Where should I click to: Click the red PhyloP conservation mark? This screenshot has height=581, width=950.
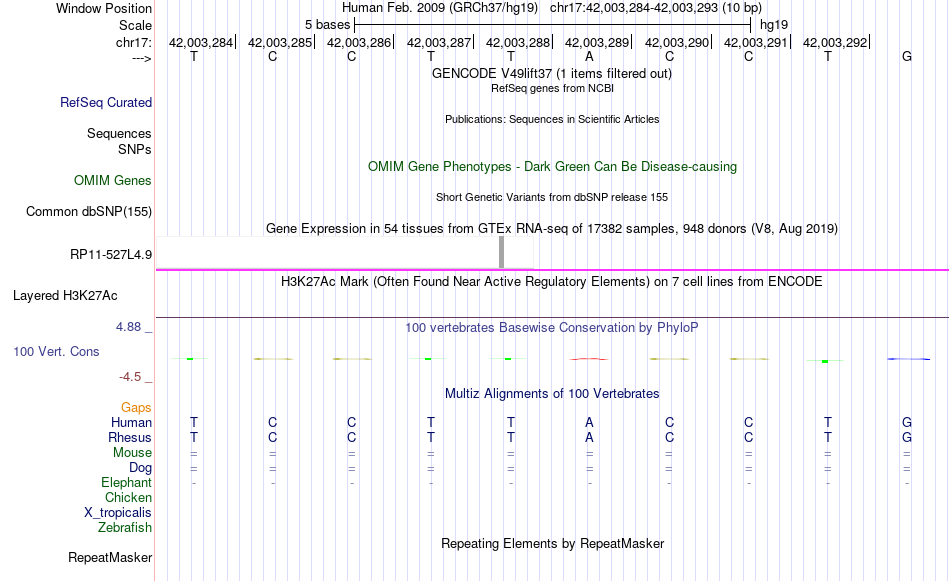coord(588,359)
